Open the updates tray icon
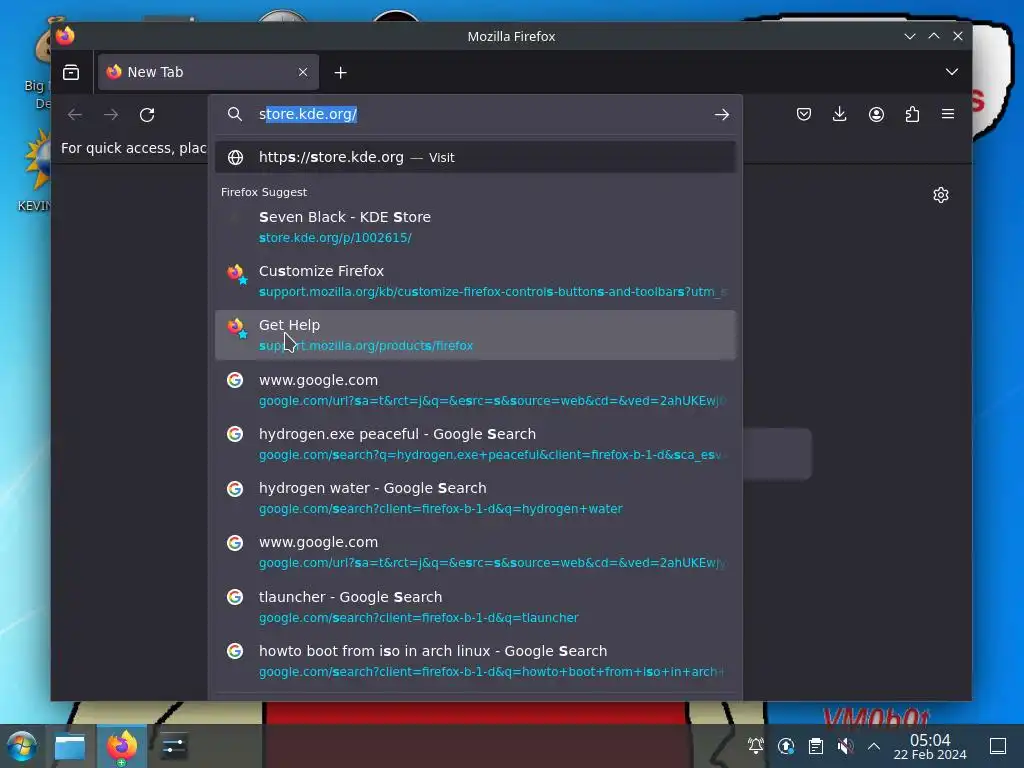Image resolution: width=1024 pixels, height=768 pixels. click(x=786, y=746)
